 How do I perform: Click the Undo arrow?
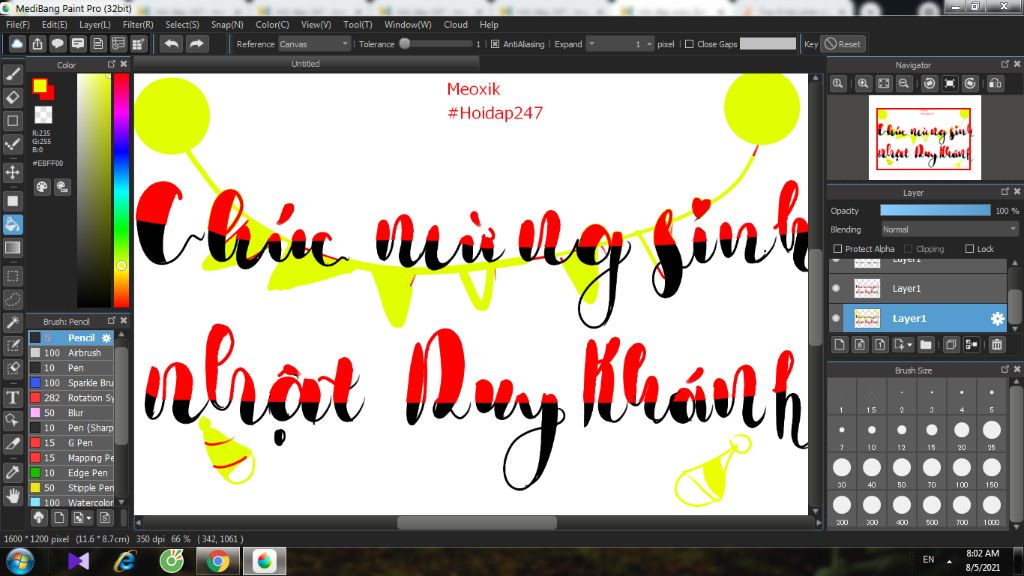(x=171, y=44)
